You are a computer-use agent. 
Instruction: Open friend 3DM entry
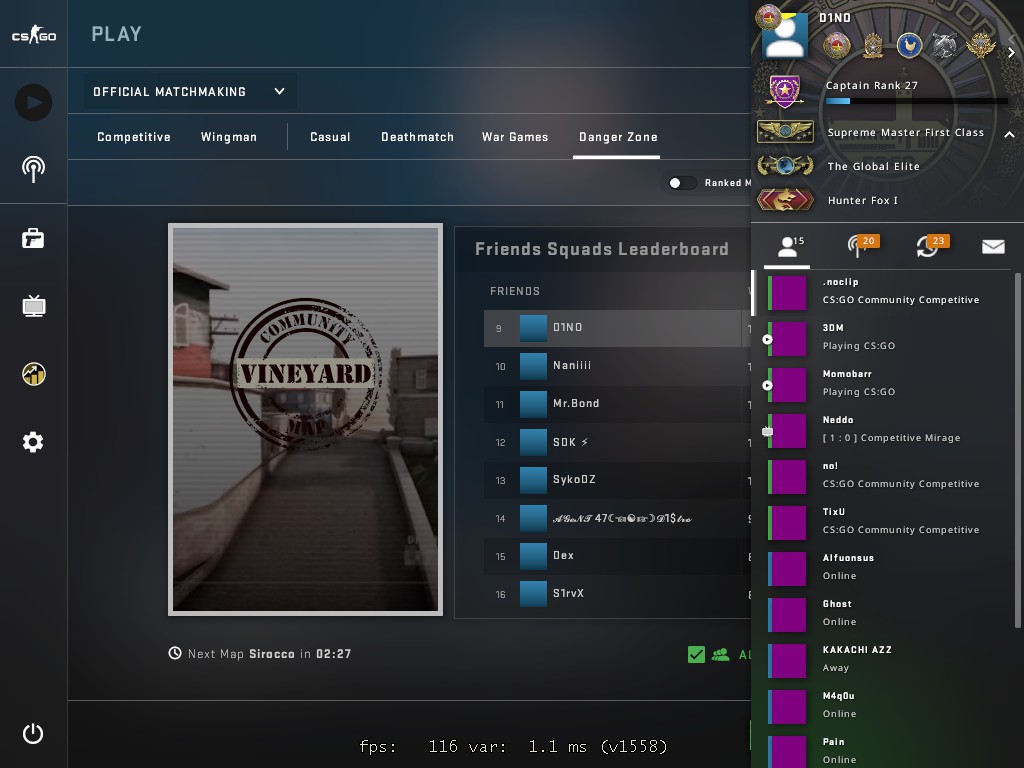pos(883,337)
